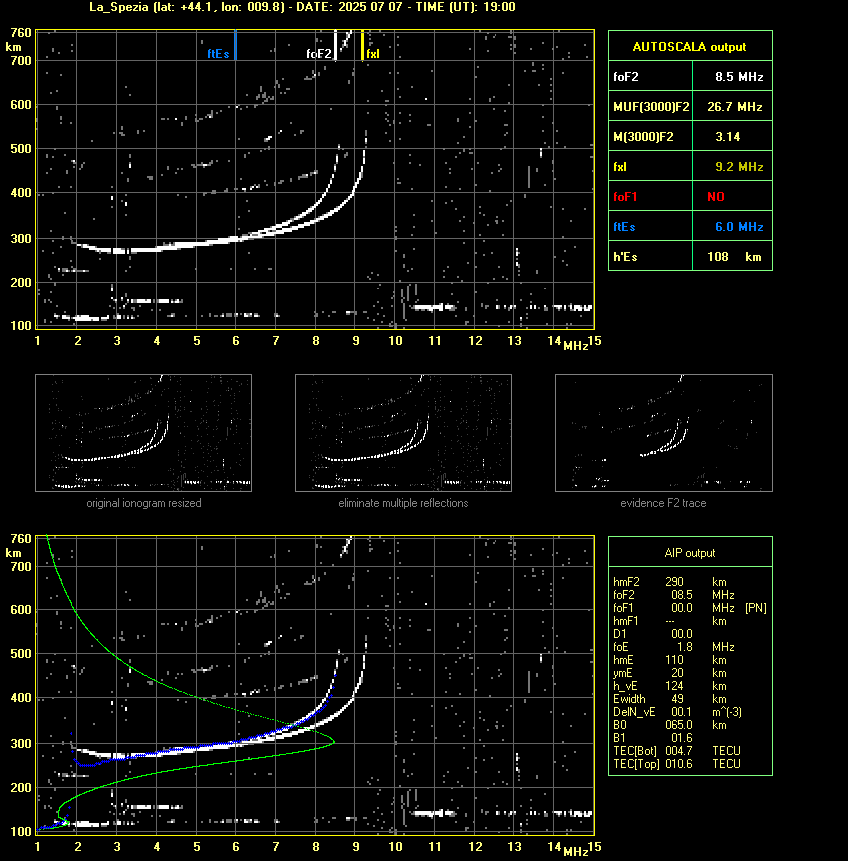Click the B1 value '01.6'
Image resolution: width=848 pixels, height=861 pixels.
pos(682,738)
